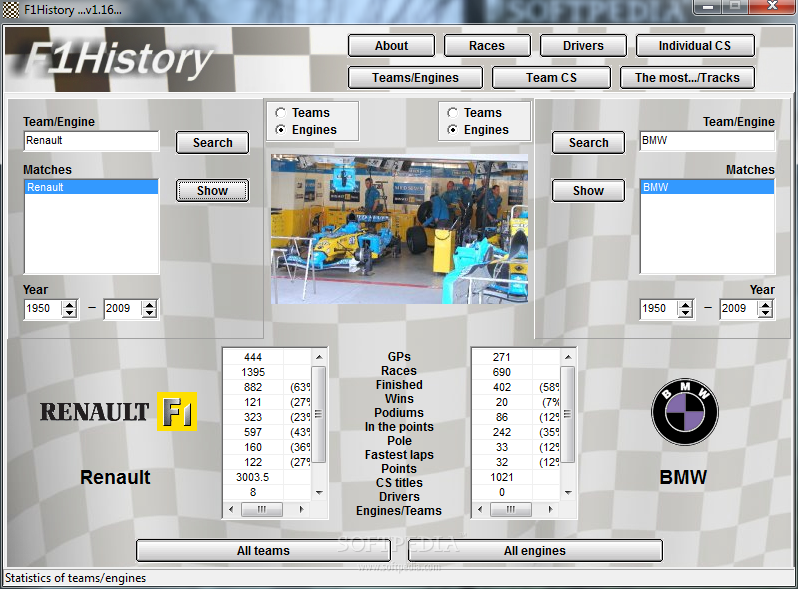This screenshot has width=798, height=589.
Task: Click the F1History app icon in title bar
Action: pyautogui.click(x=11, y=10)
